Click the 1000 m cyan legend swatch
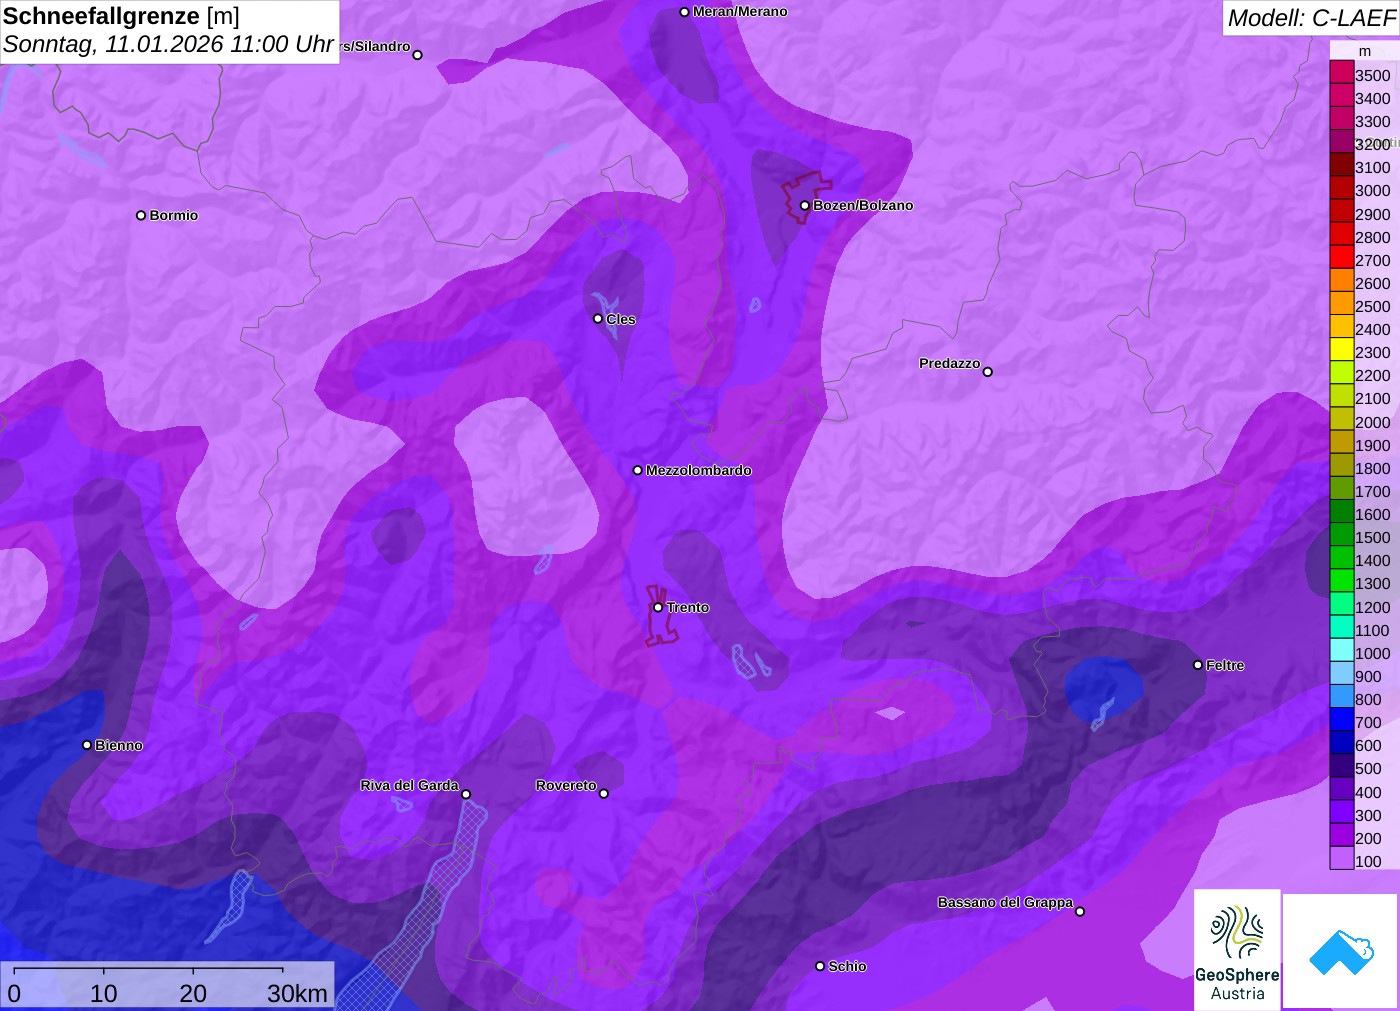The height and width of the screenshot is (1011, 1400). (x=1341, y=650)
